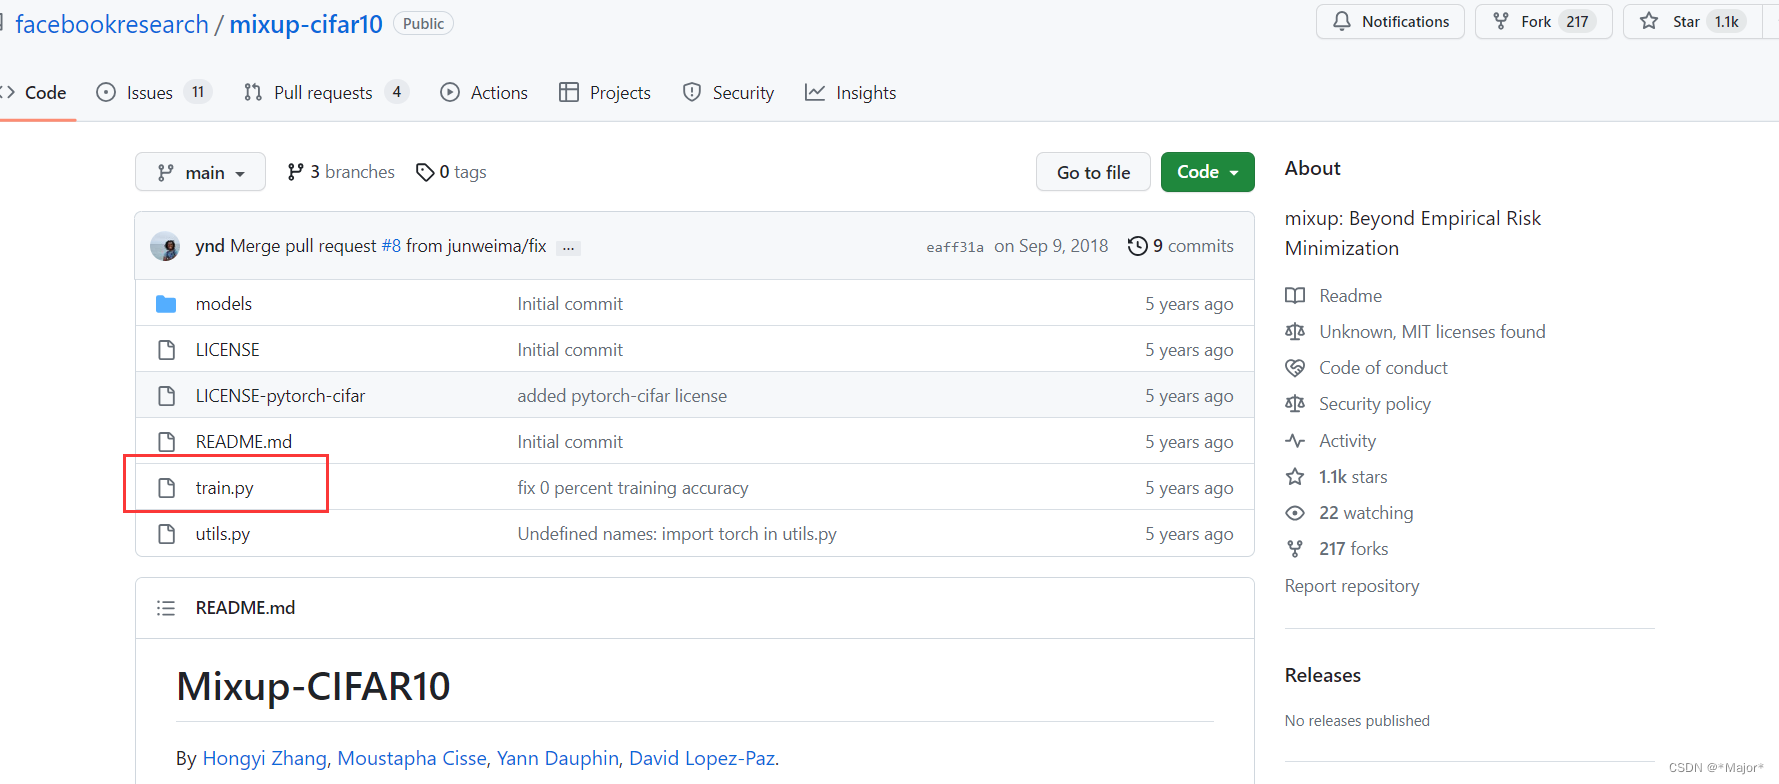
Task: Click the README.md heading in readme panel
Action: (x=245, y=608)
